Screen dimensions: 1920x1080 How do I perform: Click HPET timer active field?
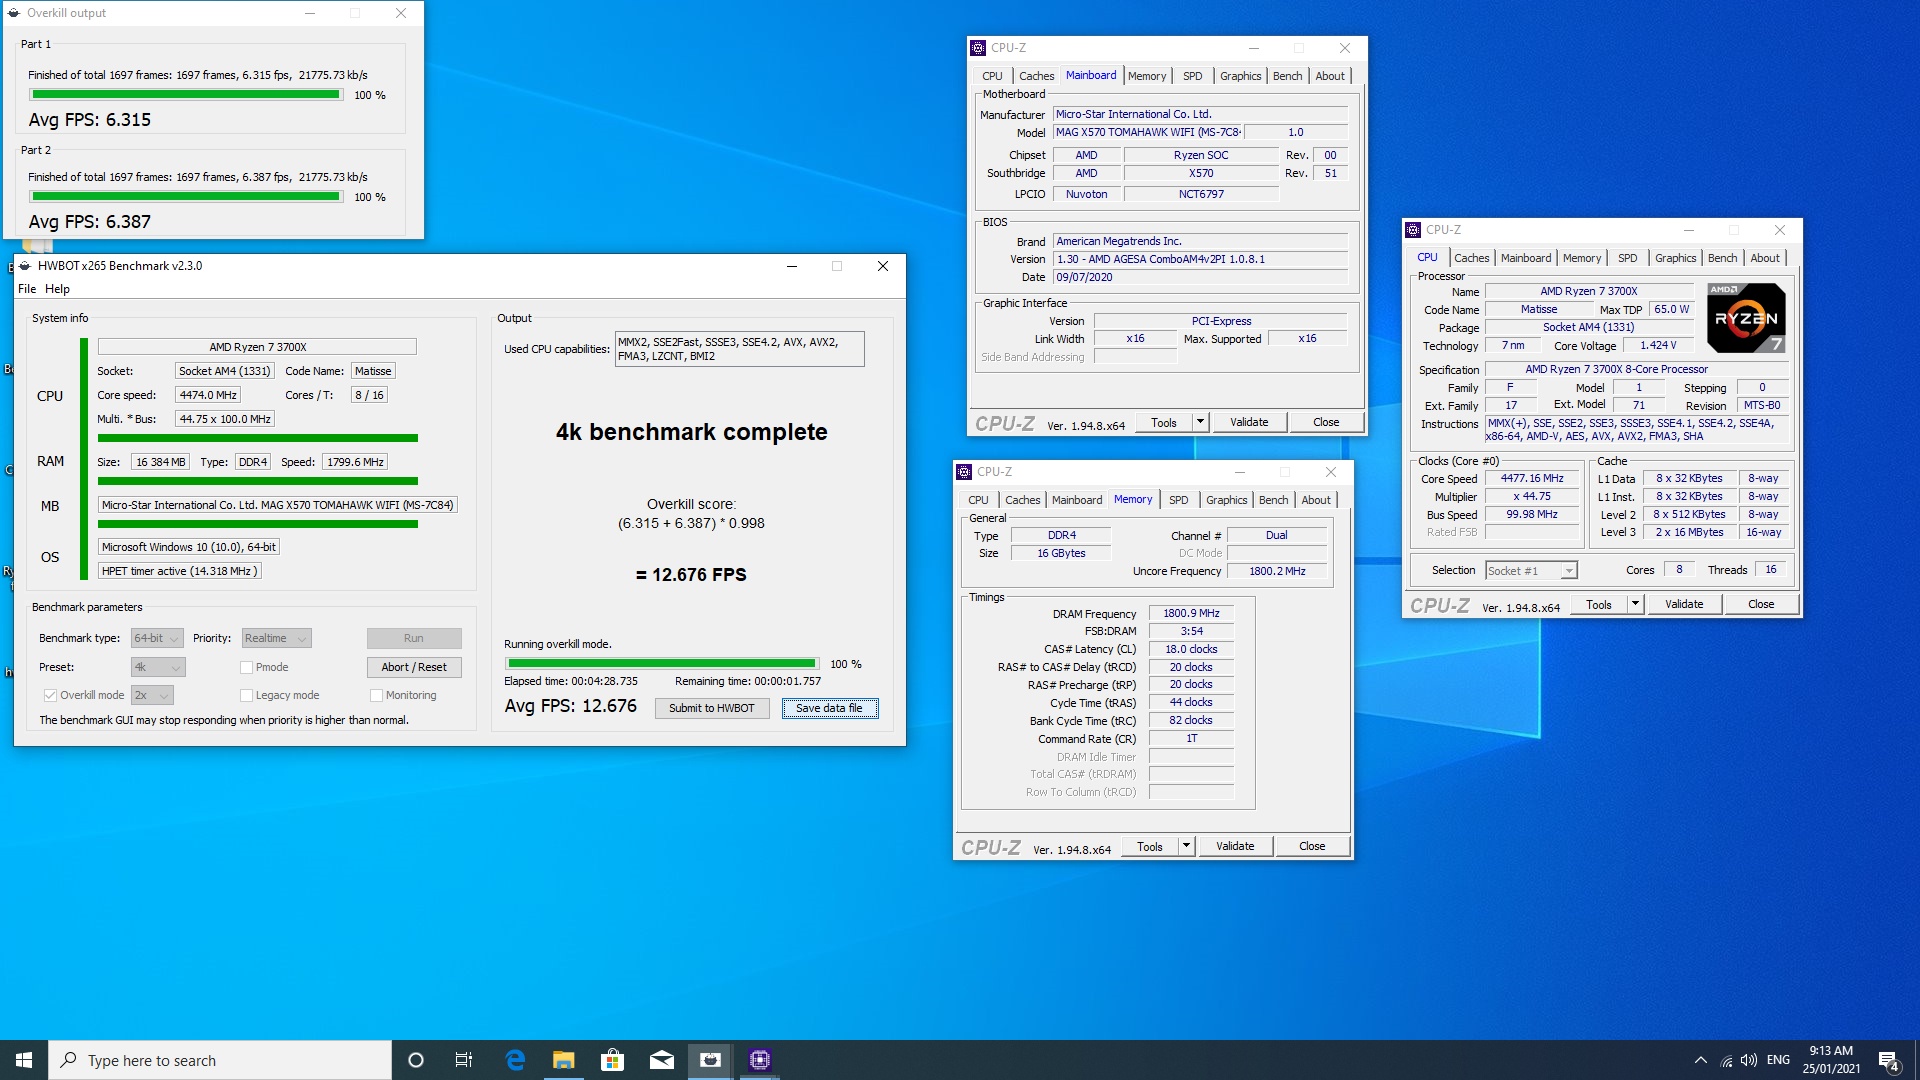pyautogui.click(x=180, y=571)
